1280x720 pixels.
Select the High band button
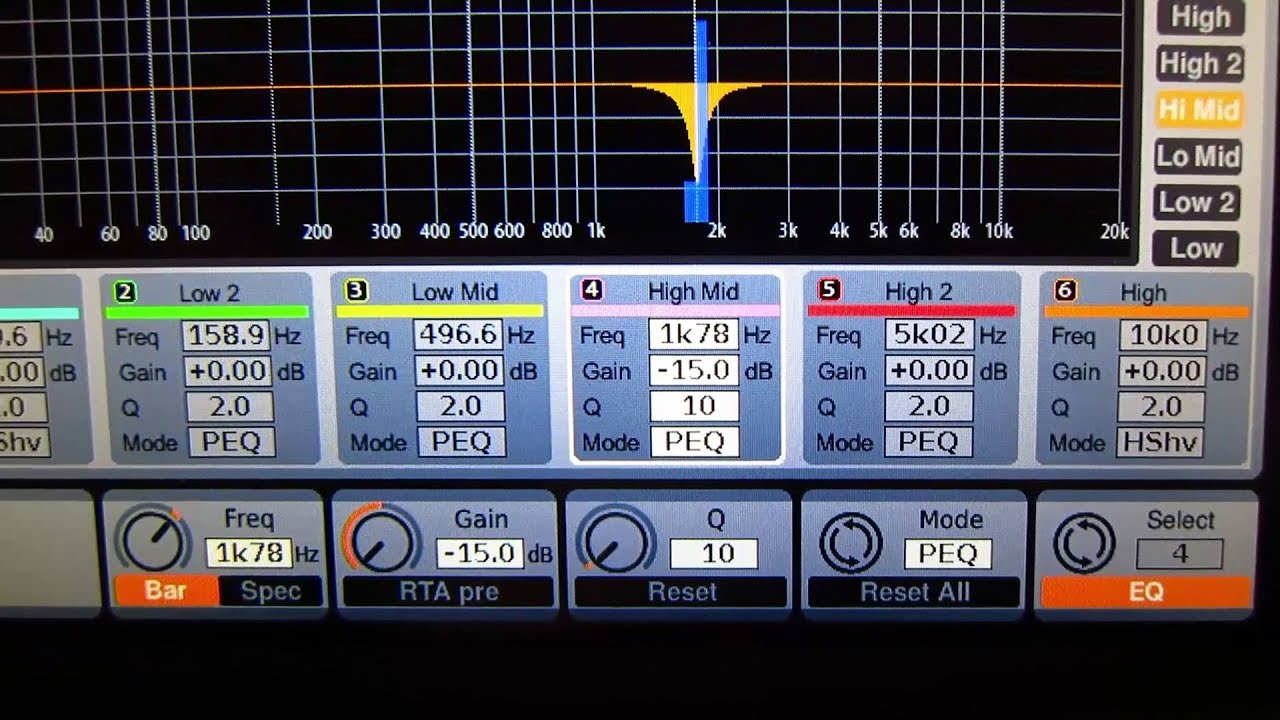point(1199,17)
